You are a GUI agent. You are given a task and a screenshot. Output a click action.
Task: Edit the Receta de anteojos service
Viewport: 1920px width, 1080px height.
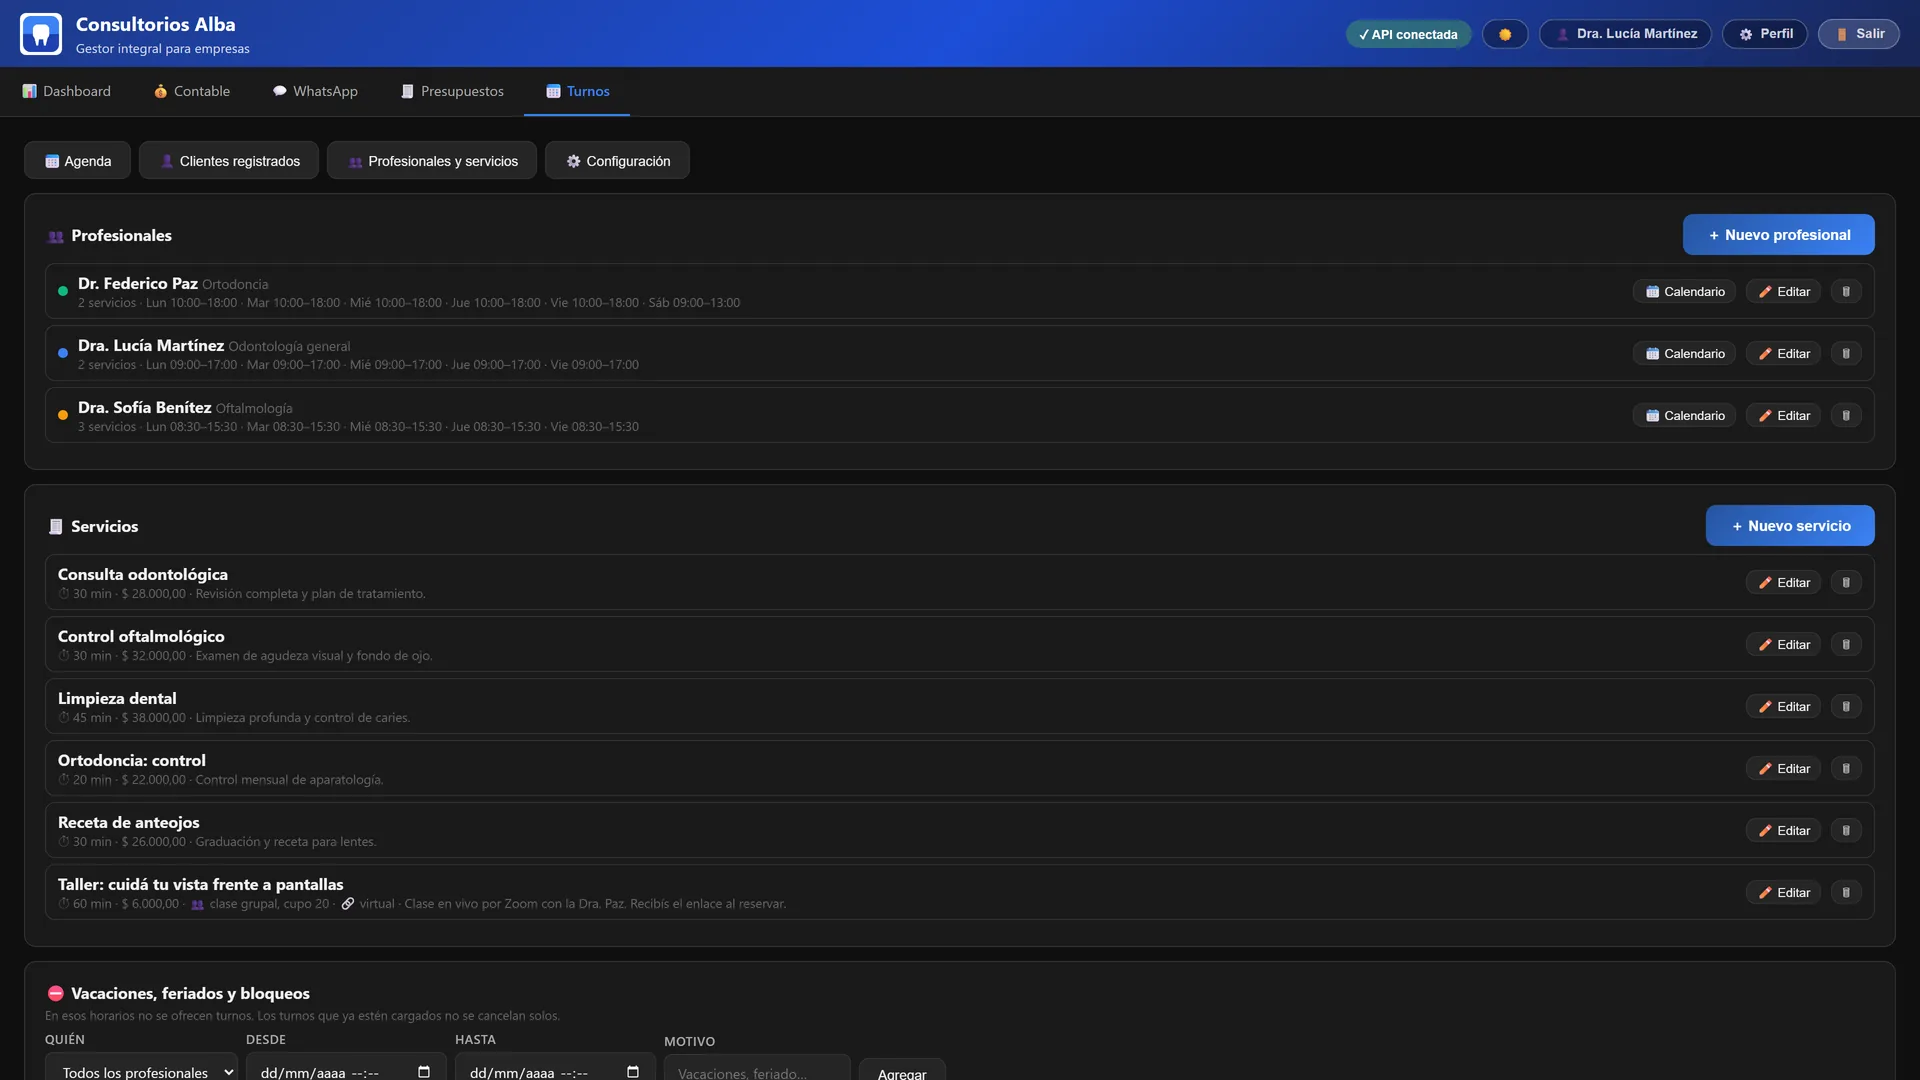[x=1784, y=831]
